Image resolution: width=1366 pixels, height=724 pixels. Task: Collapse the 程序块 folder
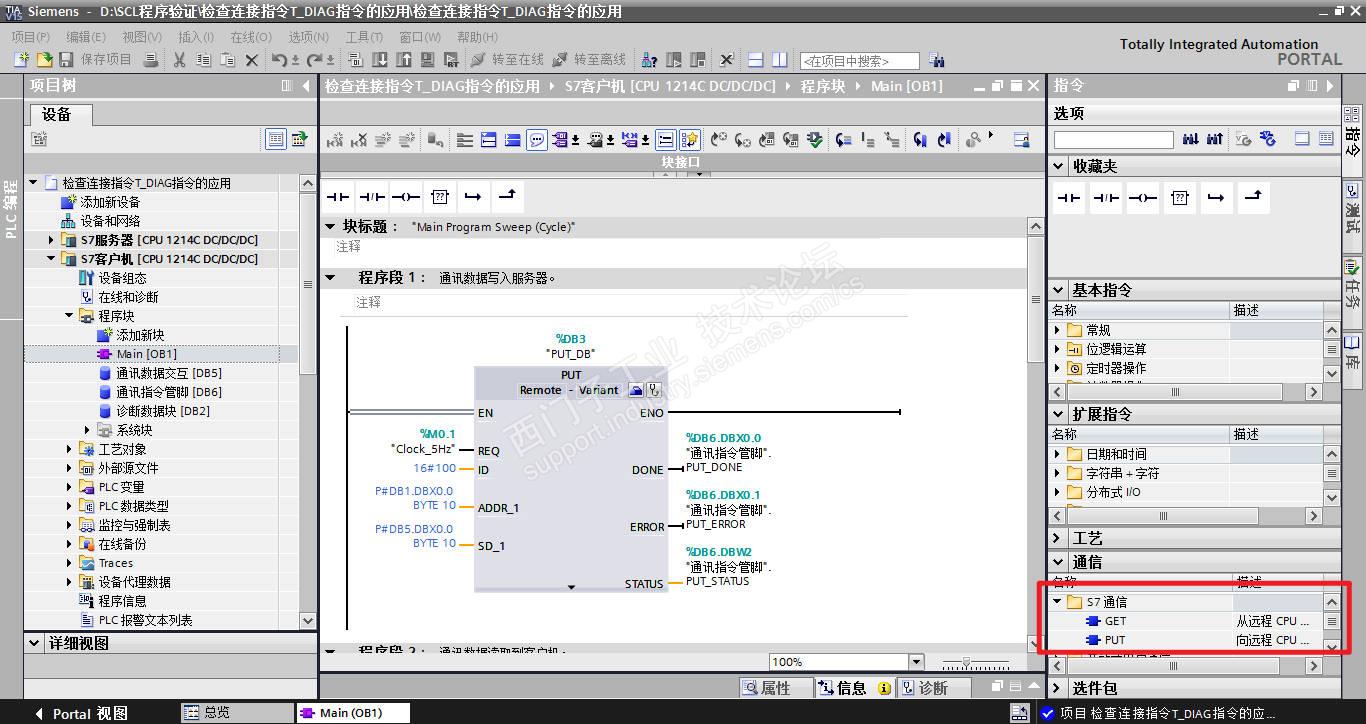click(x=70, y=316)
